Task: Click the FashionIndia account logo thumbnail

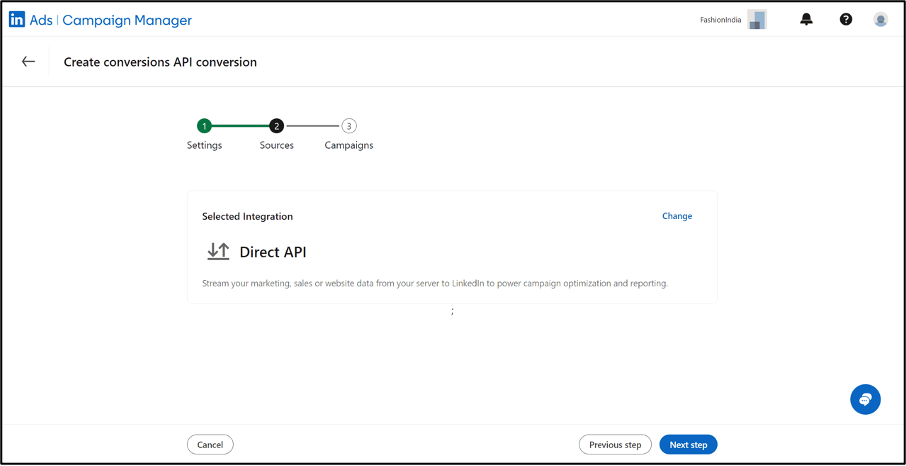Action: tap(756, 20)
